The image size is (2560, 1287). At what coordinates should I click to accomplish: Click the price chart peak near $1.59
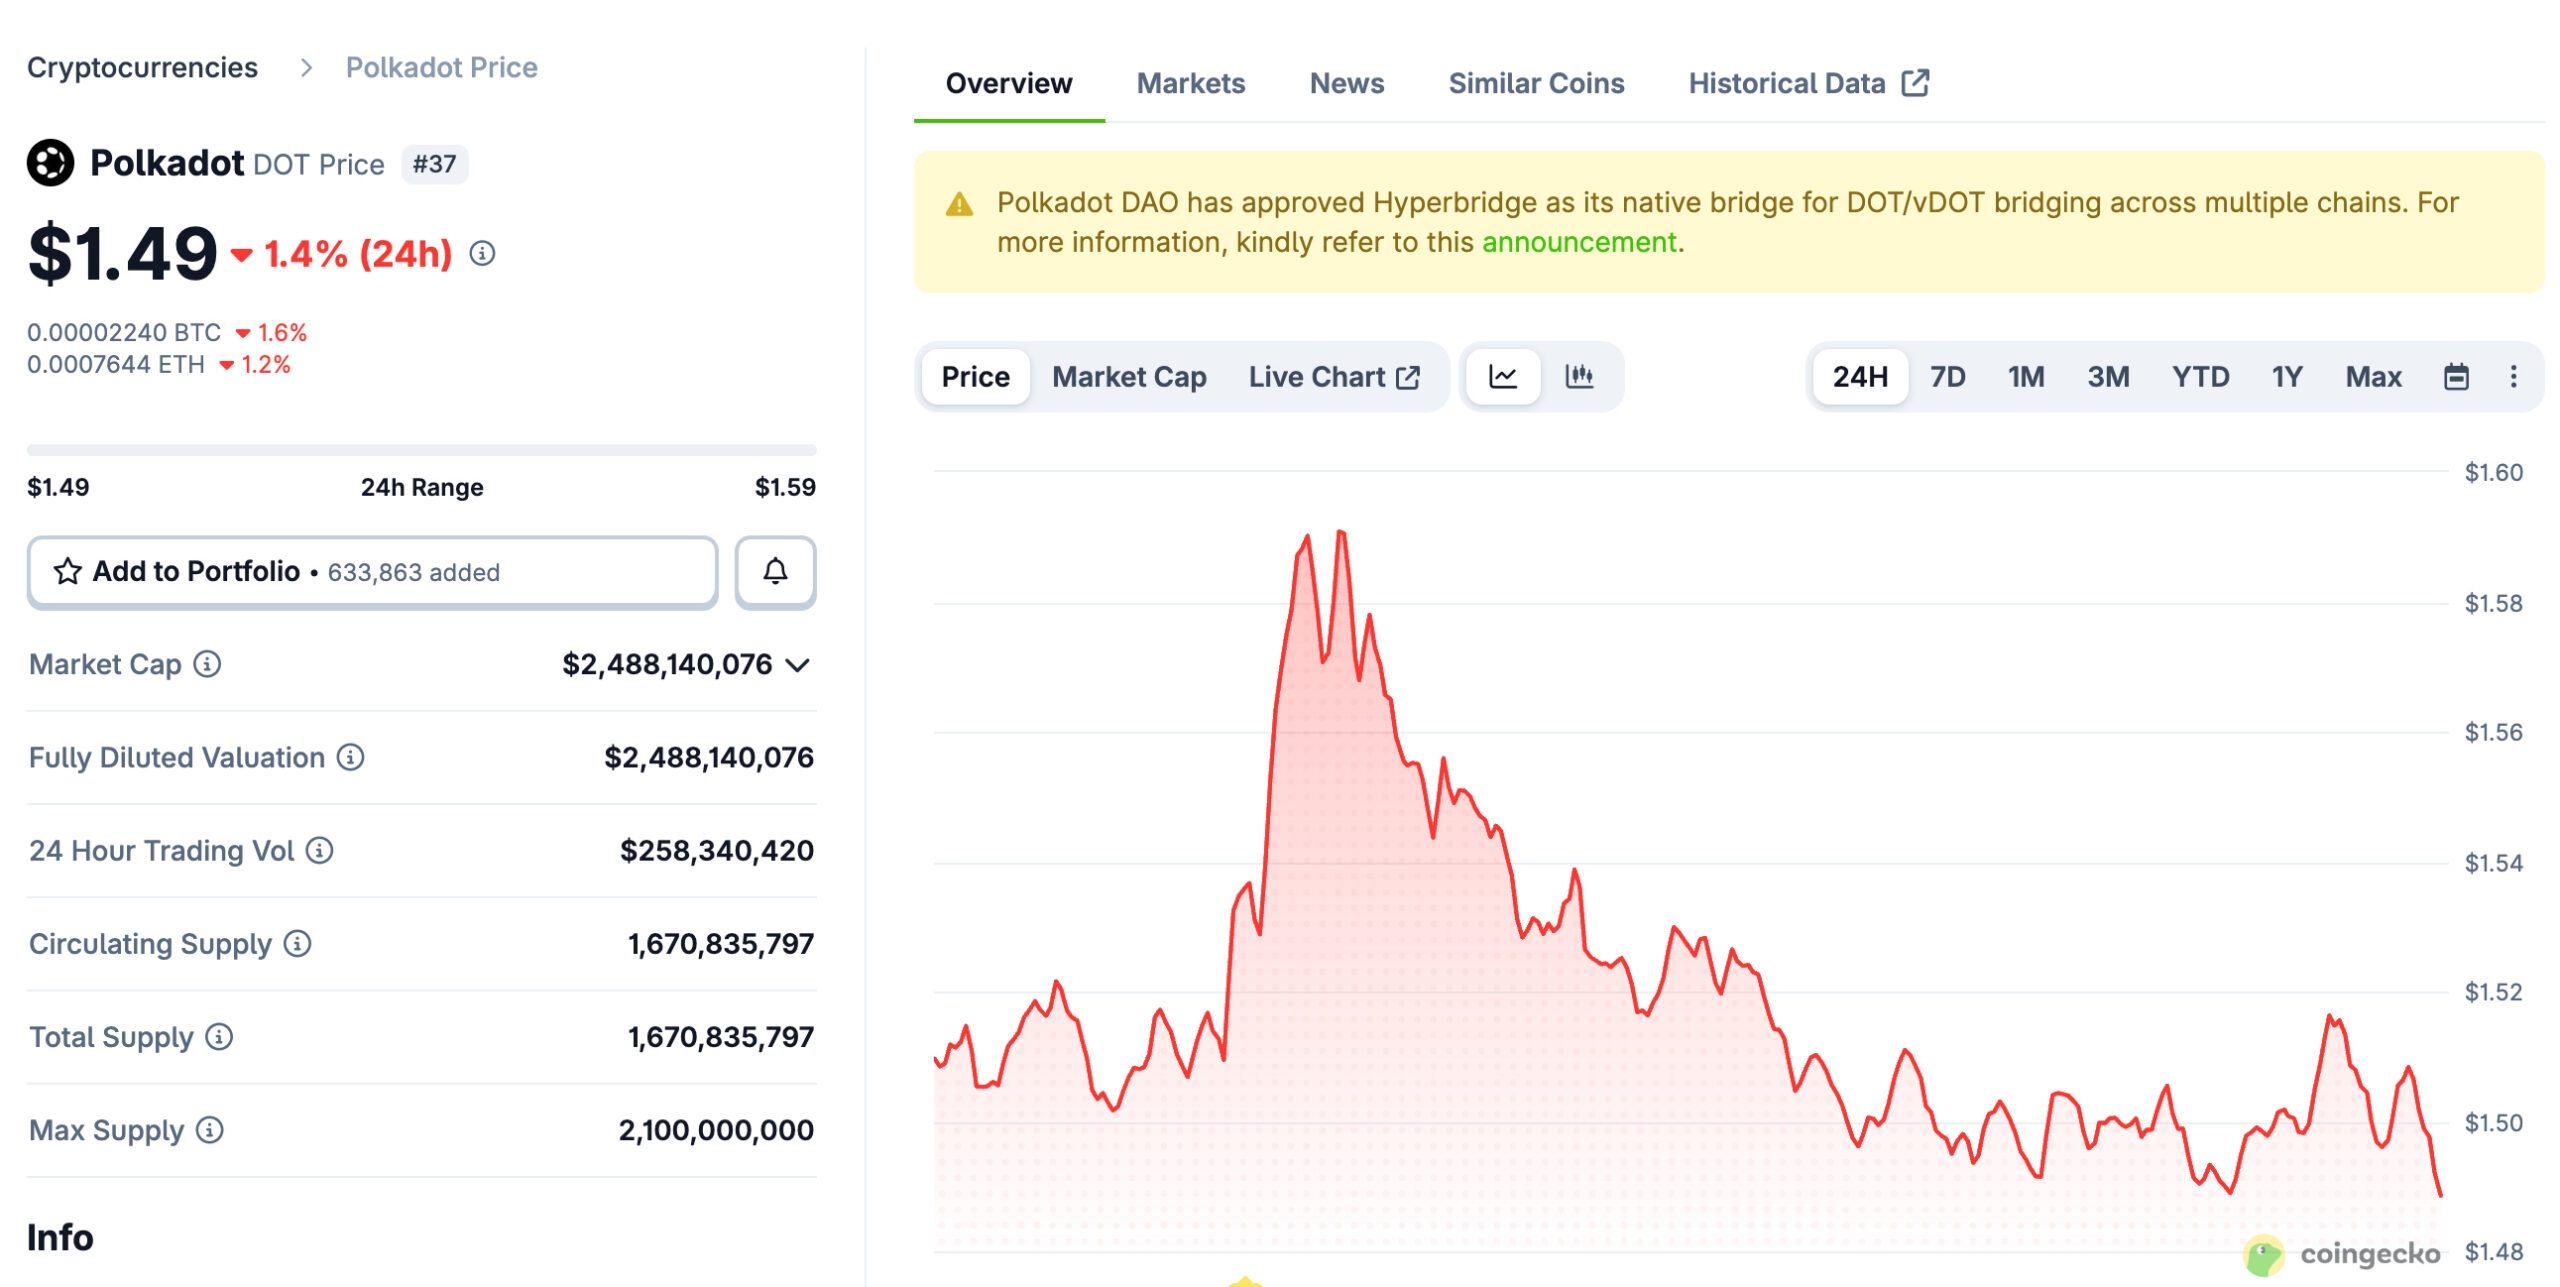click(x=1340, y=532)
